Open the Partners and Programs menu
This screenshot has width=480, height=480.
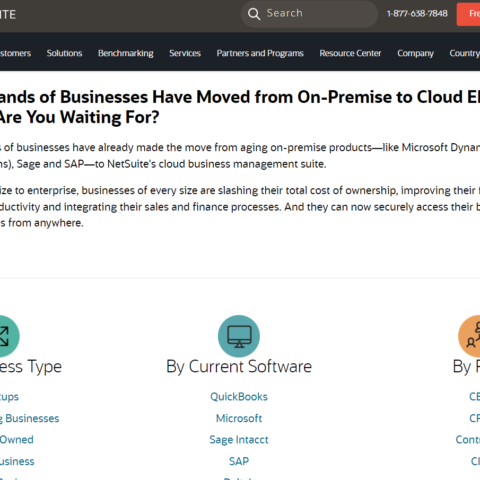[x=260, y=53]
